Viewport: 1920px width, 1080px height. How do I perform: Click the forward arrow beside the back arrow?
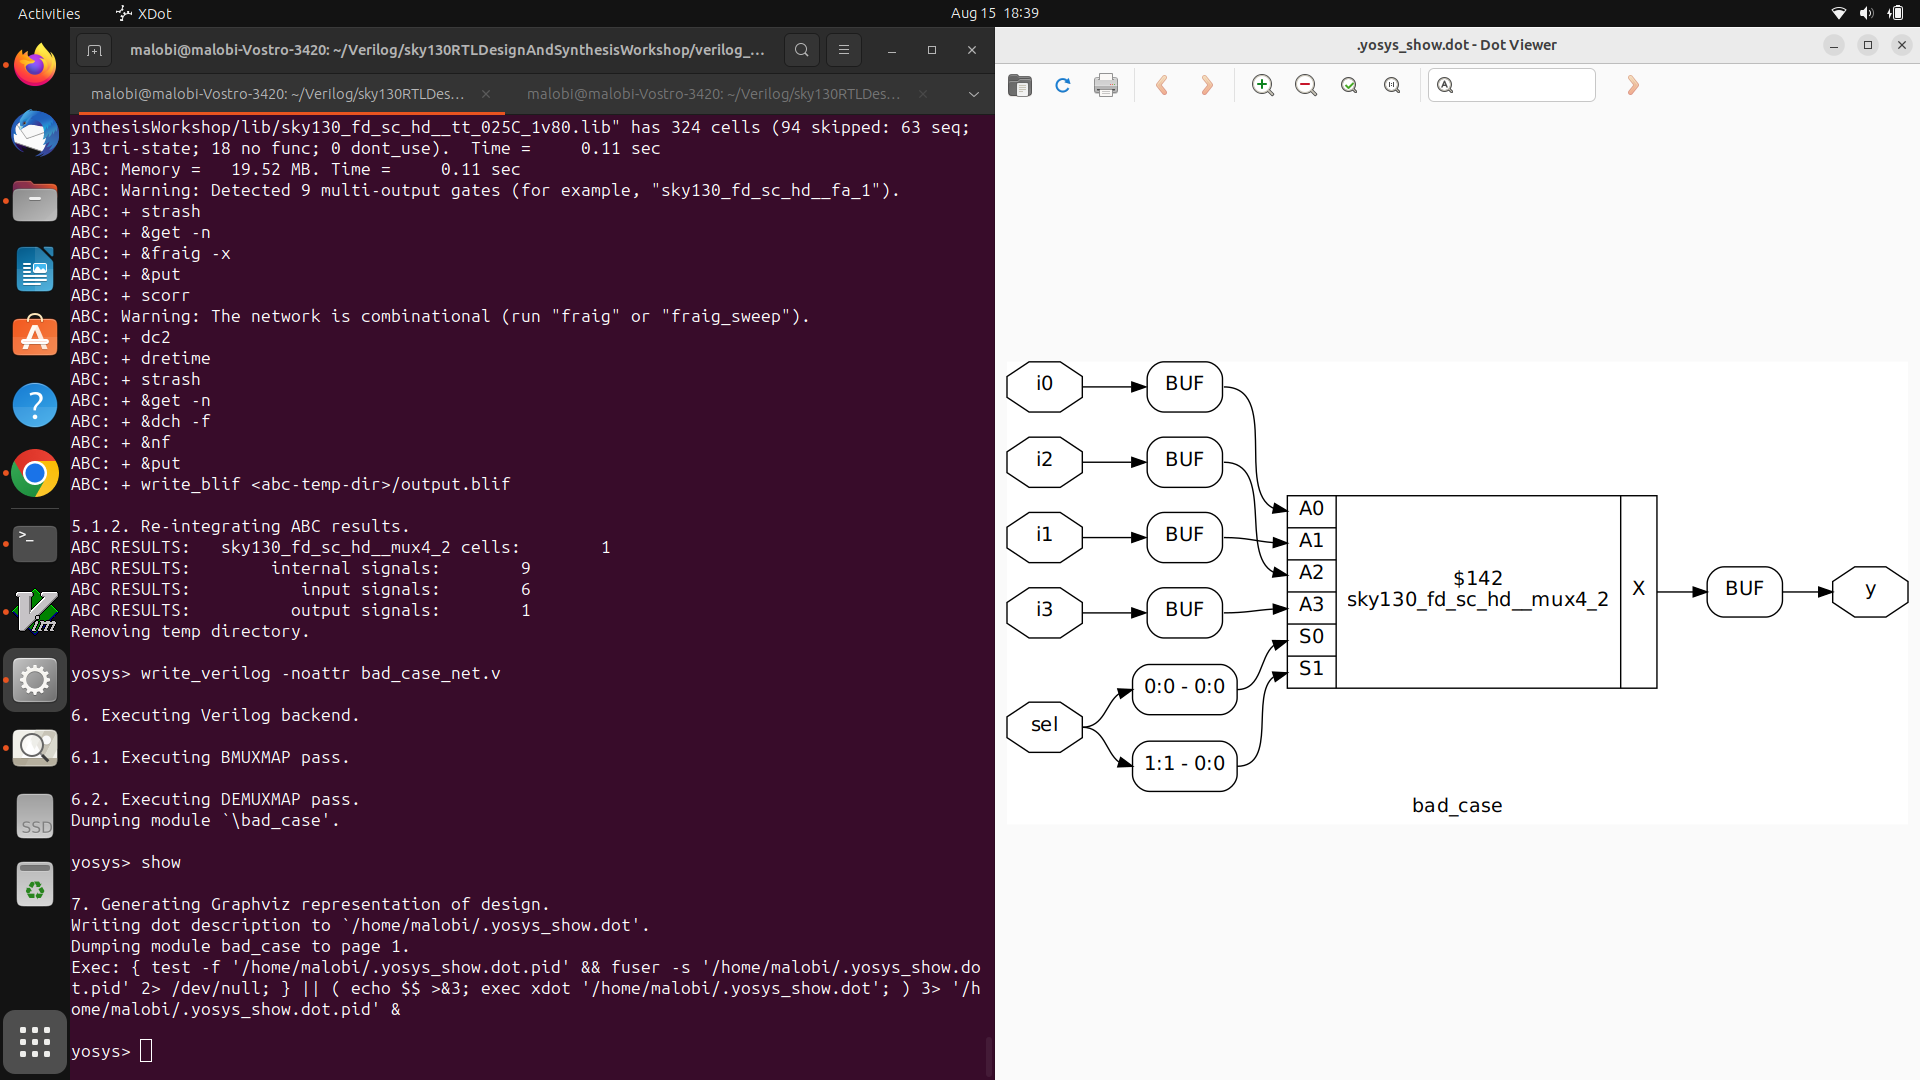[x=1206, y=86]
